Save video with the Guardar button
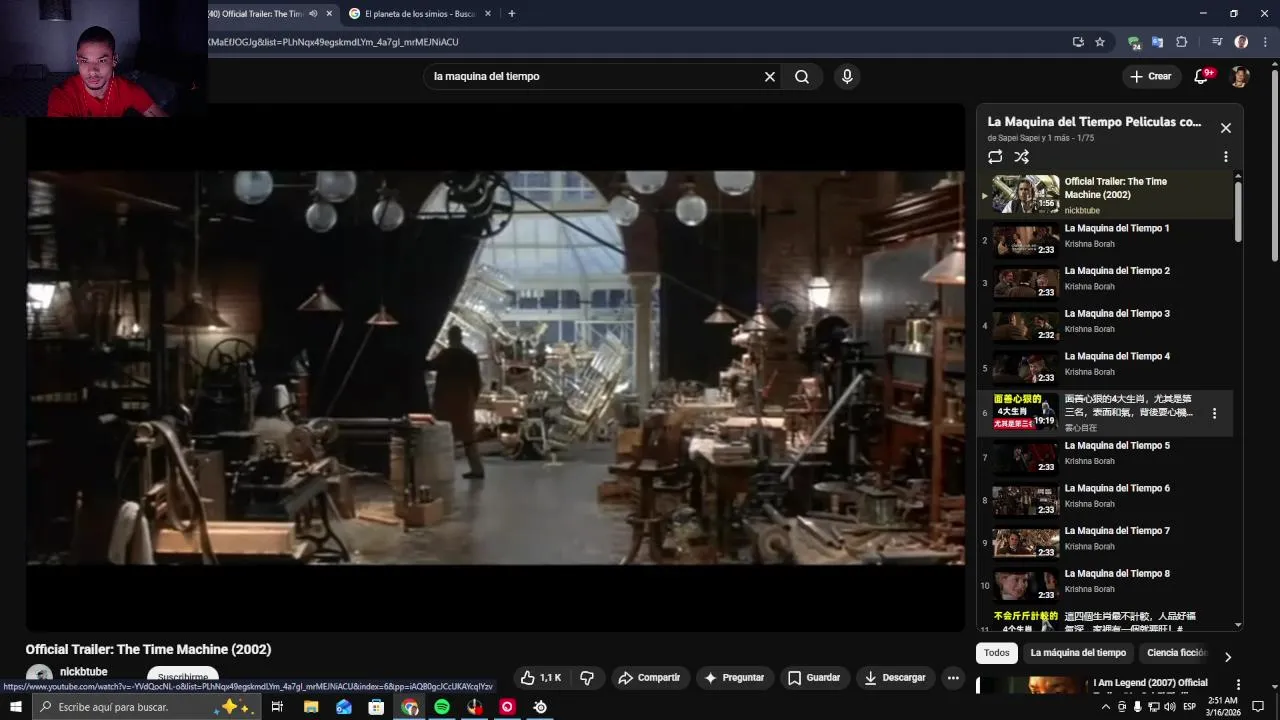 point(814,678)
